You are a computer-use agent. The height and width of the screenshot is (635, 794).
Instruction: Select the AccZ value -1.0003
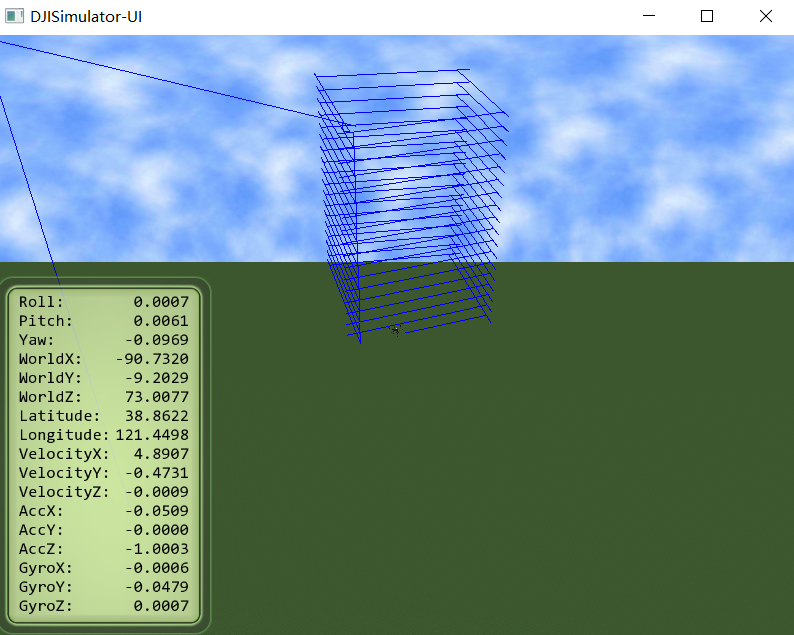[x=156, y=549]
